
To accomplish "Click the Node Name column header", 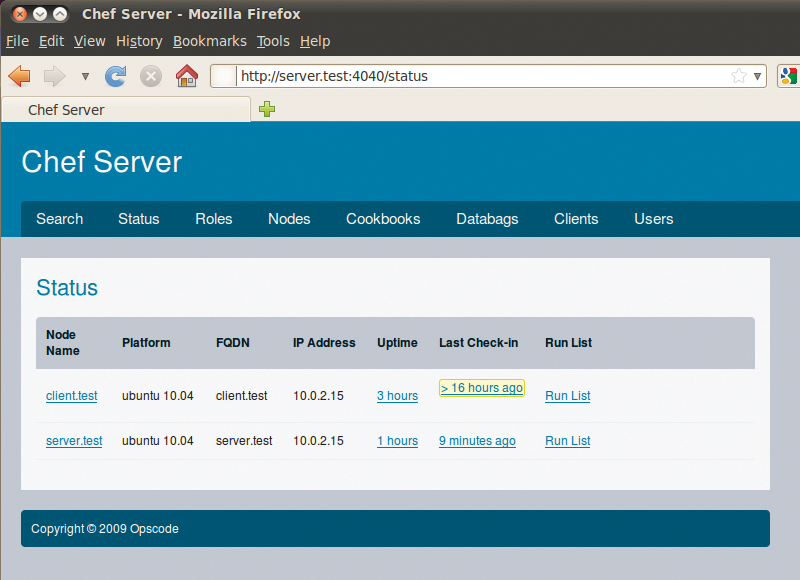I will point(63,343).
